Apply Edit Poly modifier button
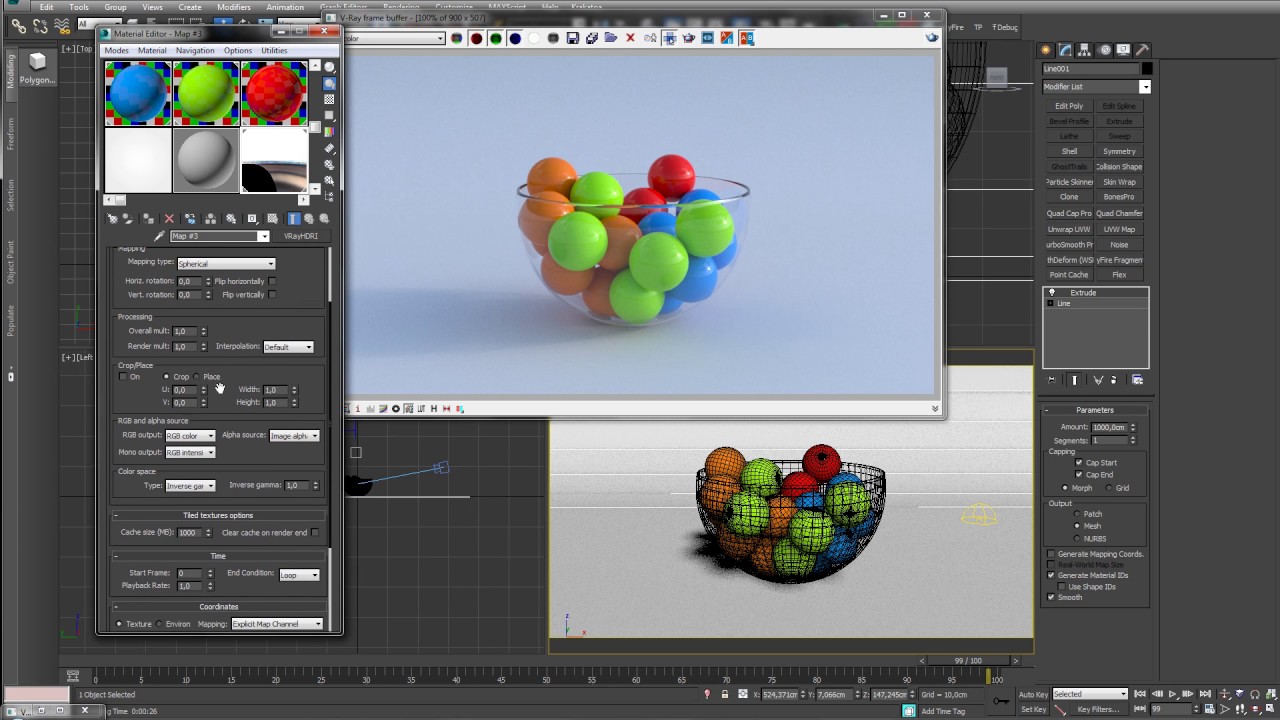This screenshot has height=720, width=1280. coord(1069,106)
